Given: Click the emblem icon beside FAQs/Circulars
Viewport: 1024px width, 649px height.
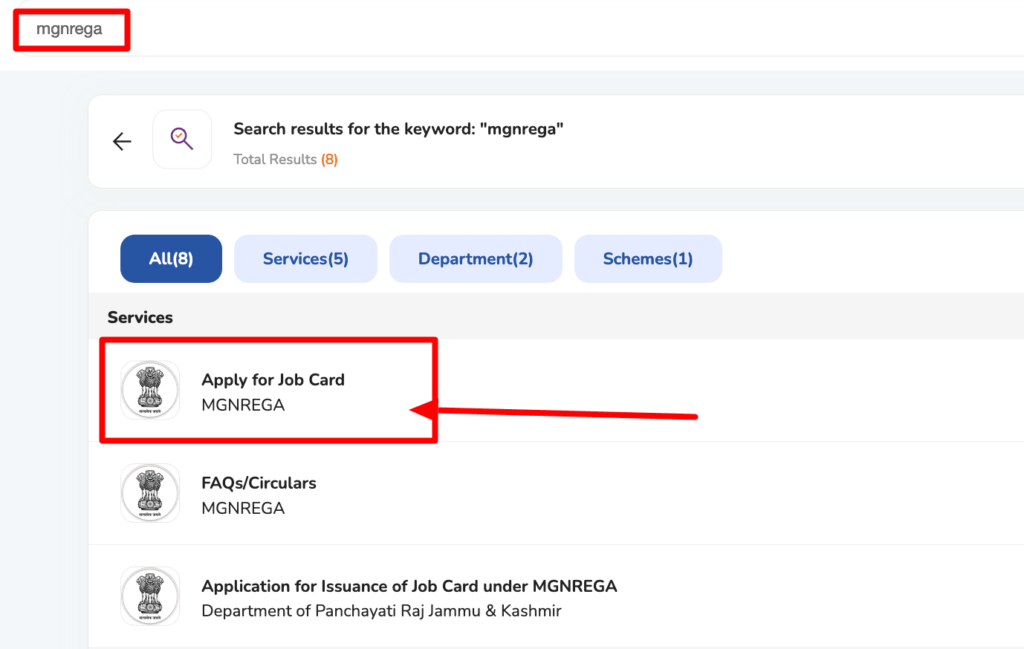Looking at the screenshot, I should (x=150, y=493).
